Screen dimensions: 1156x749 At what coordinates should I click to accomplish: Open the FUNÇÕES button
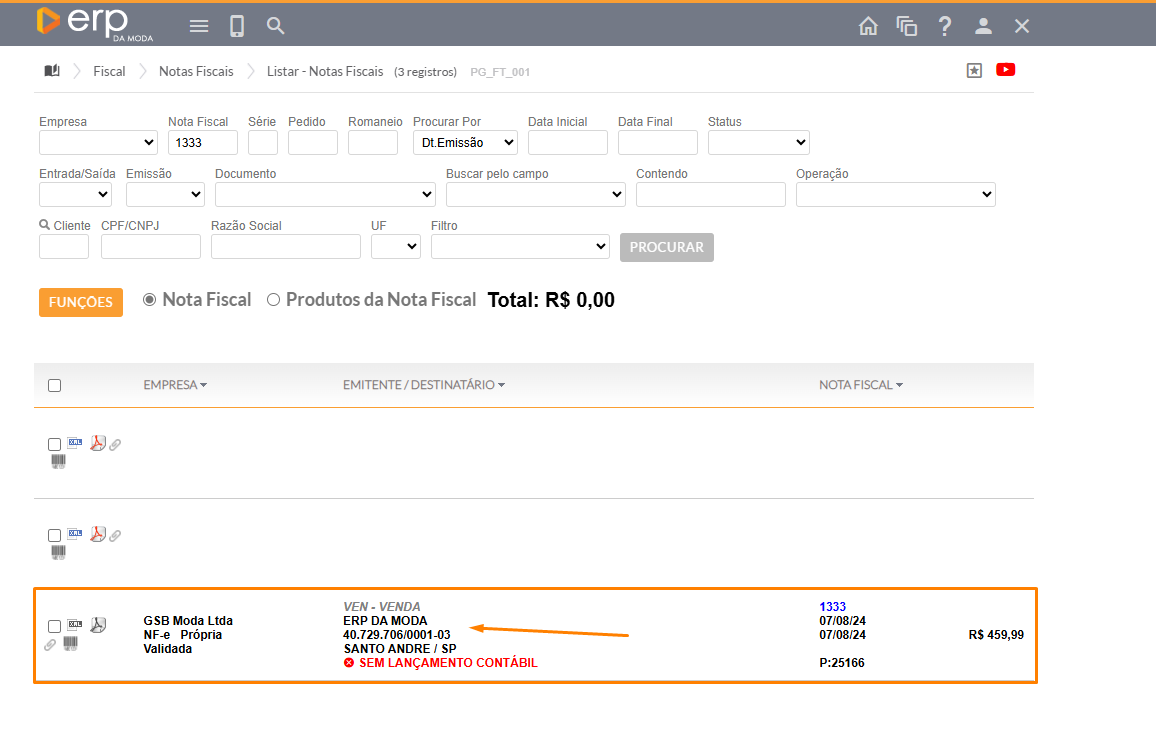(81, 302)
